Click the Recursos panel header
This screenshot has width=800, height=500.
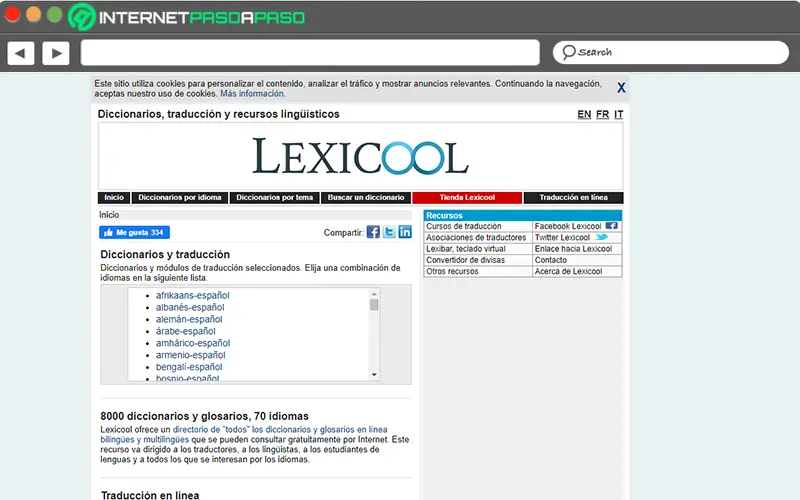[x=522, y=215]
